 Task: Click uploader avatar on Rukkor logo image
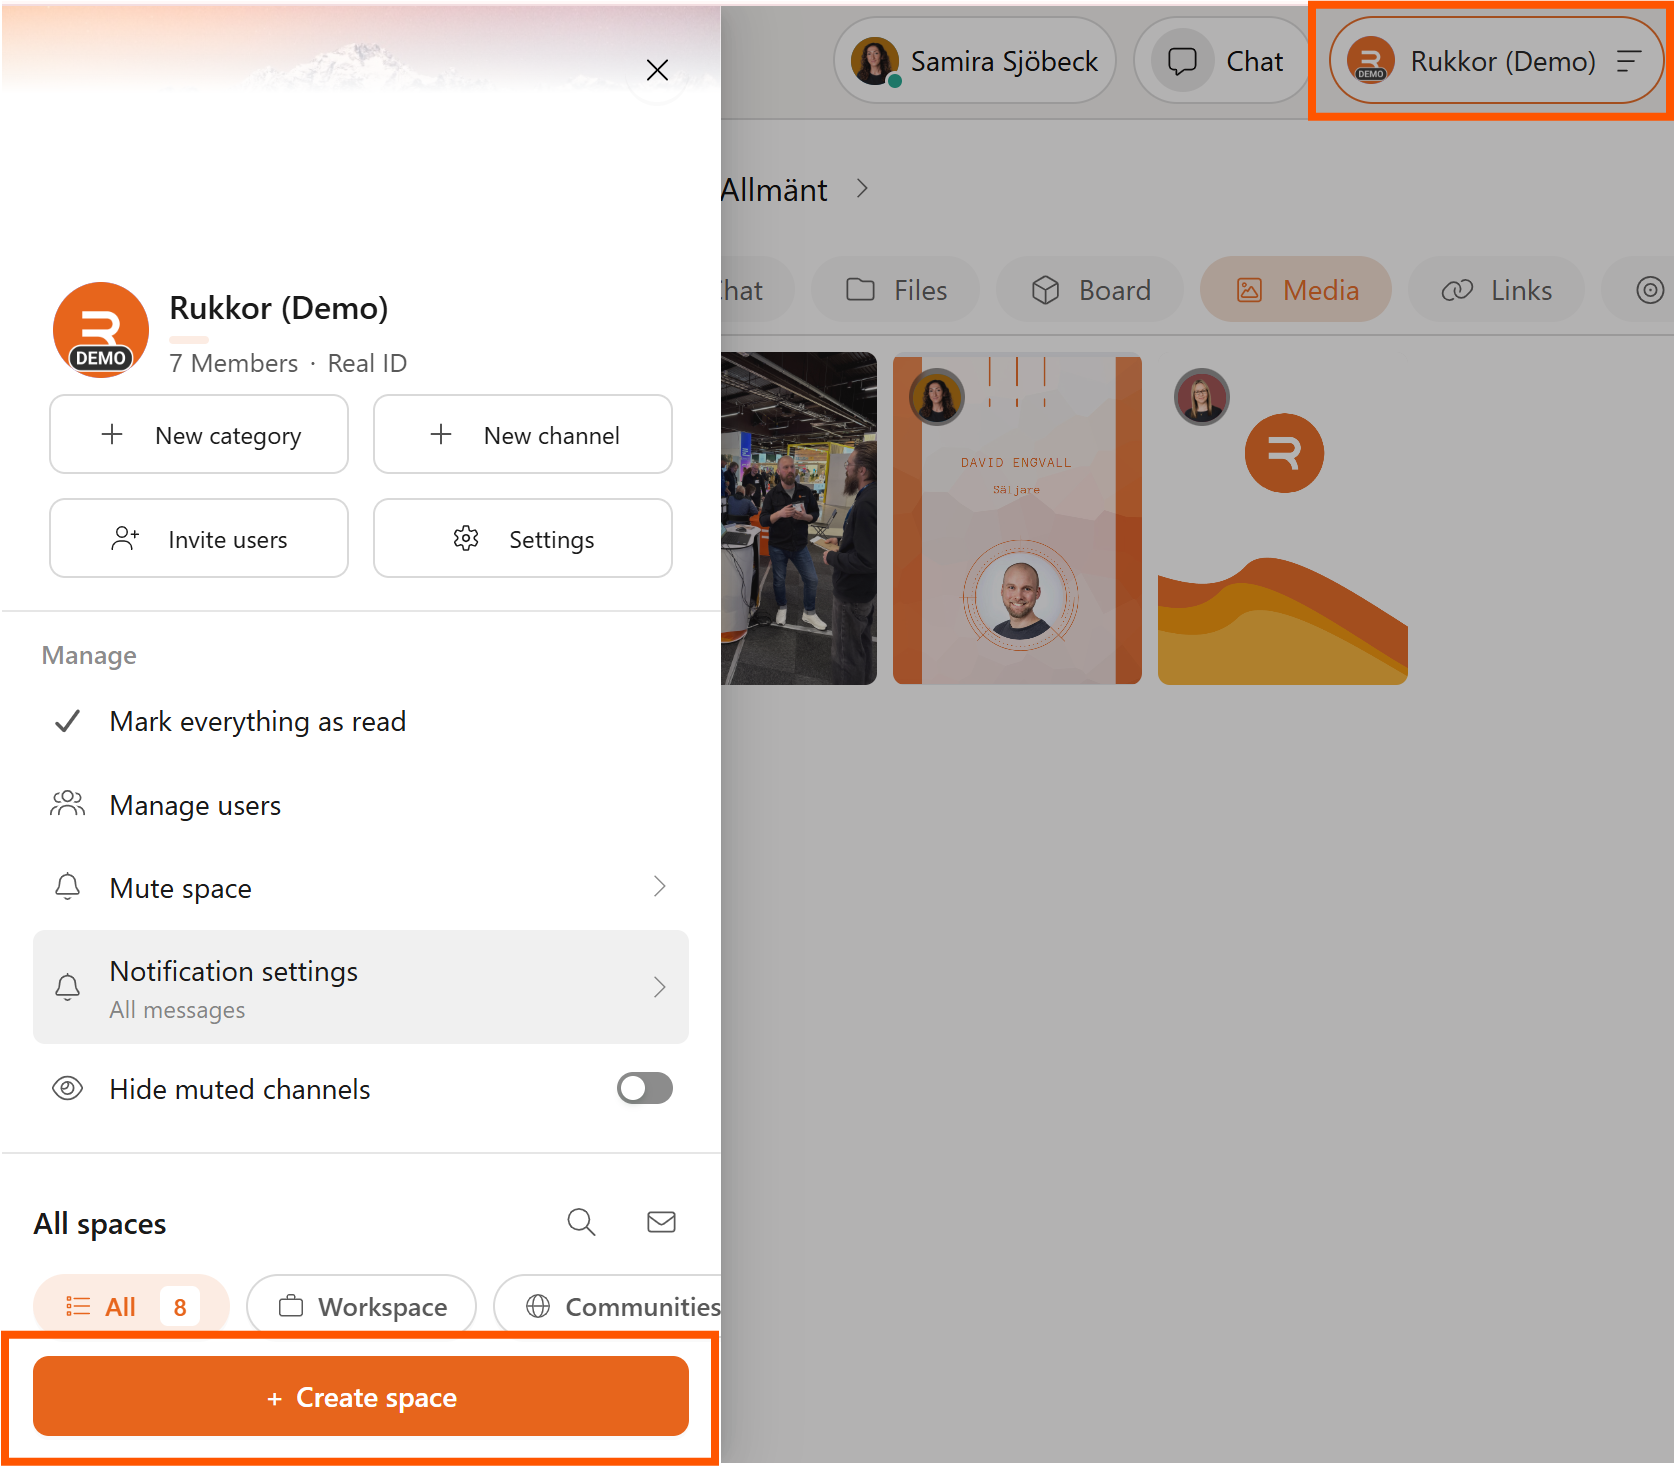(1202, 396)
